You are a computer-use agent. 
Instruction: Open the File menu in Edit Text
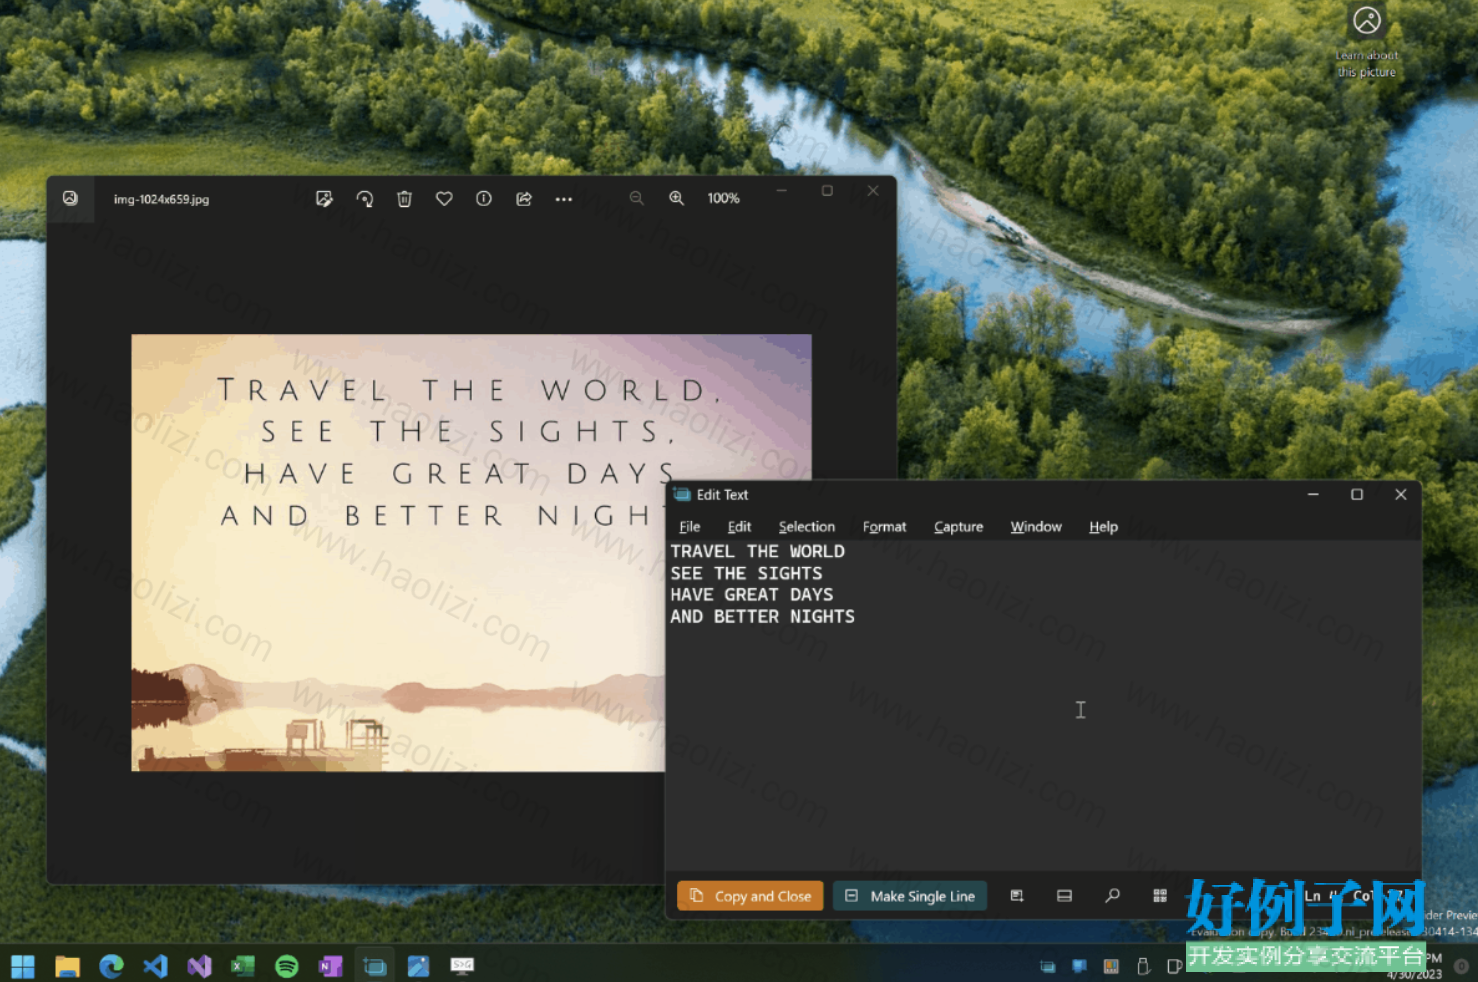(x=690, y=526)
